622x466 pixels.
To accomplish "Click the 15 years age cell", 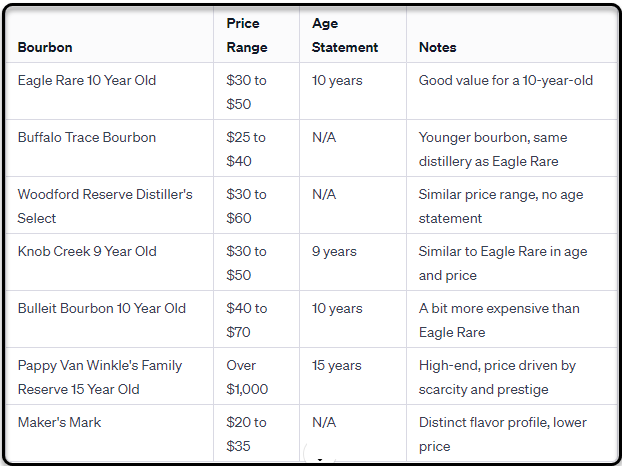I will pyautogui.click(x=337, y=365).
